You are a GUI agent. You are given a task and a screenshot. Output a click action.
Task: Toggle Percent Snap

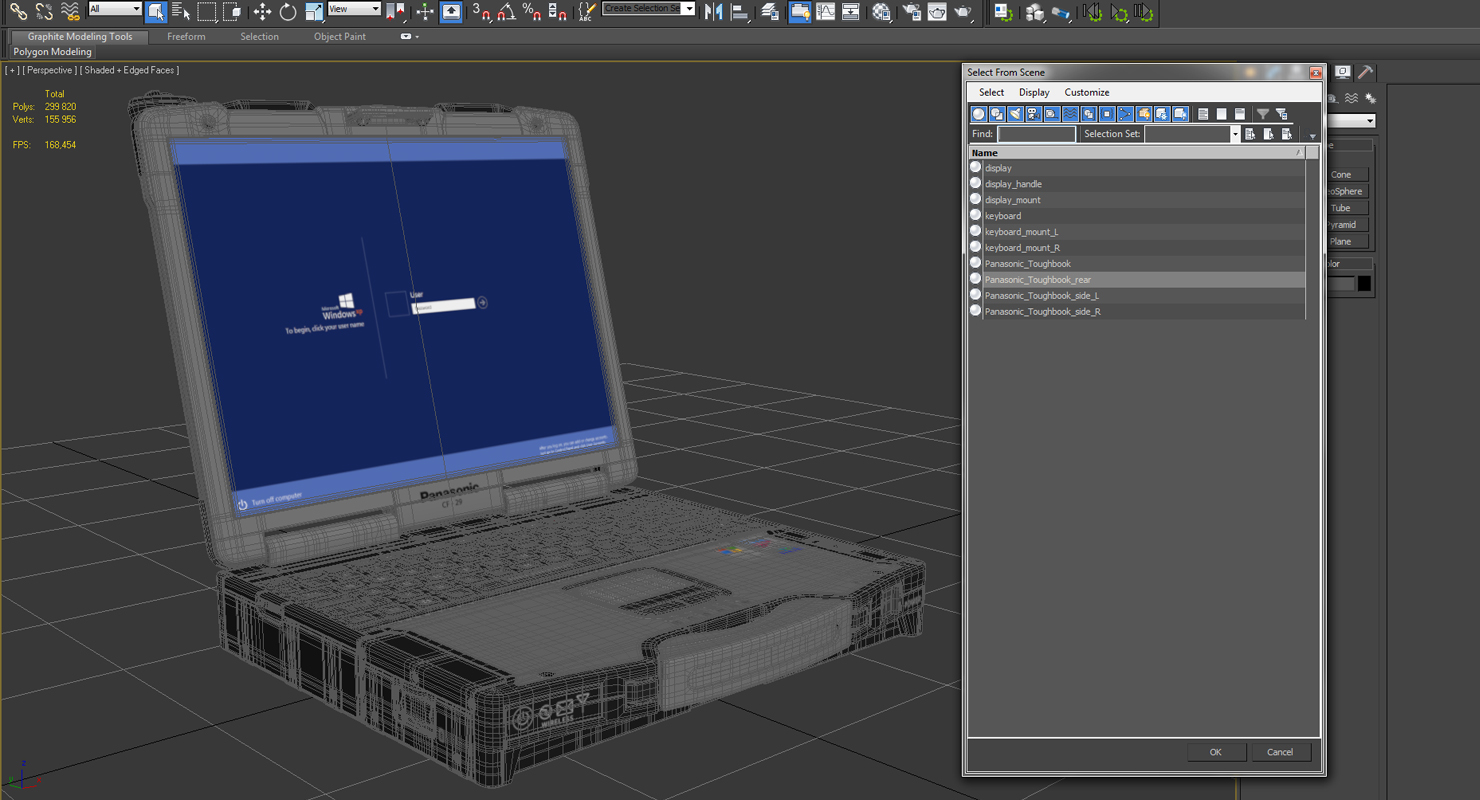click(532, 11)
